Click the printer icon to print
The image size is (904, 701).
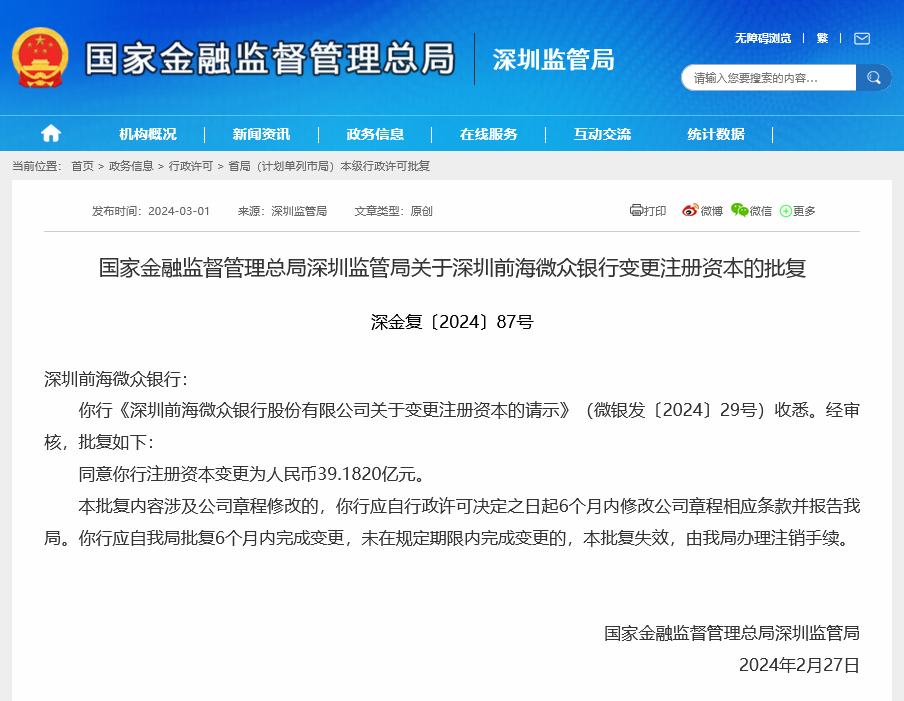(x=636, y=210)
